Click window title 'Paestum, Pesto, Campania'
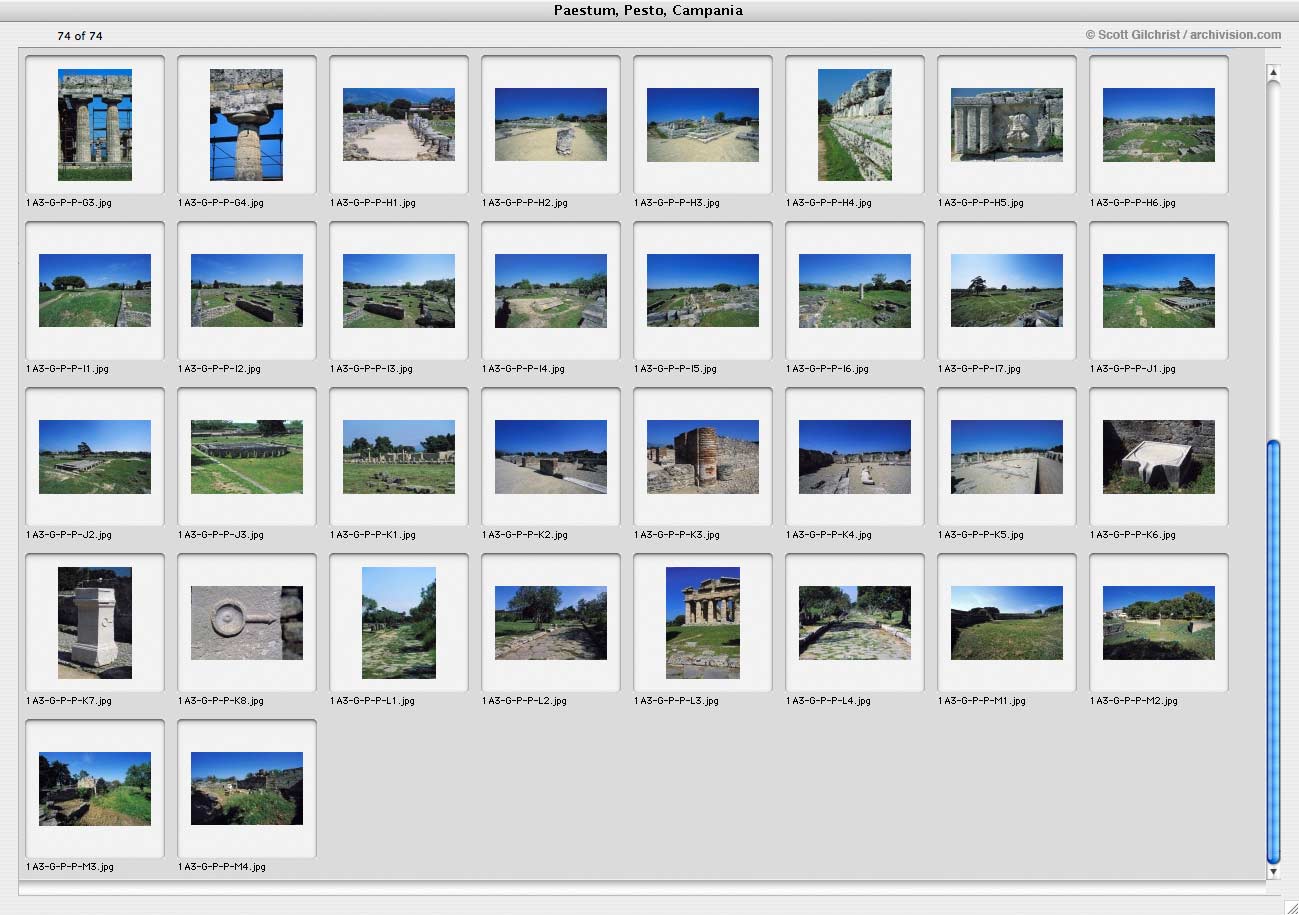This screenshot has height=915, width=1299. point(648,11)
